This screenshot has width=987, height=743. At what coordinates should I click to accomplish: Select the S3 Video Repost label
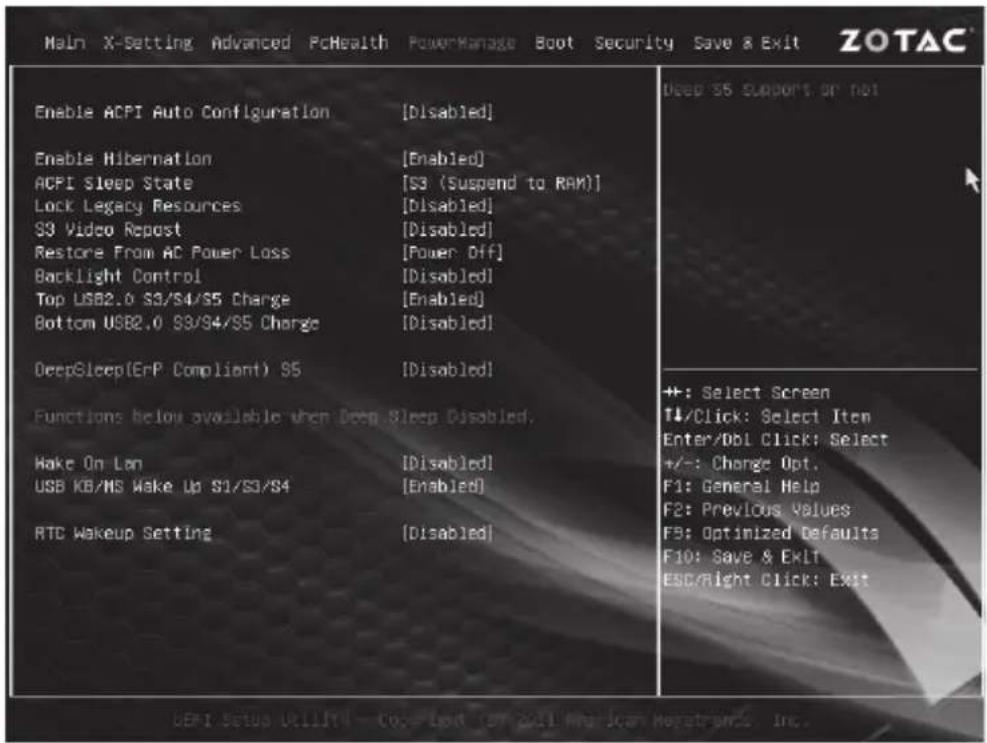coord(108,229)
